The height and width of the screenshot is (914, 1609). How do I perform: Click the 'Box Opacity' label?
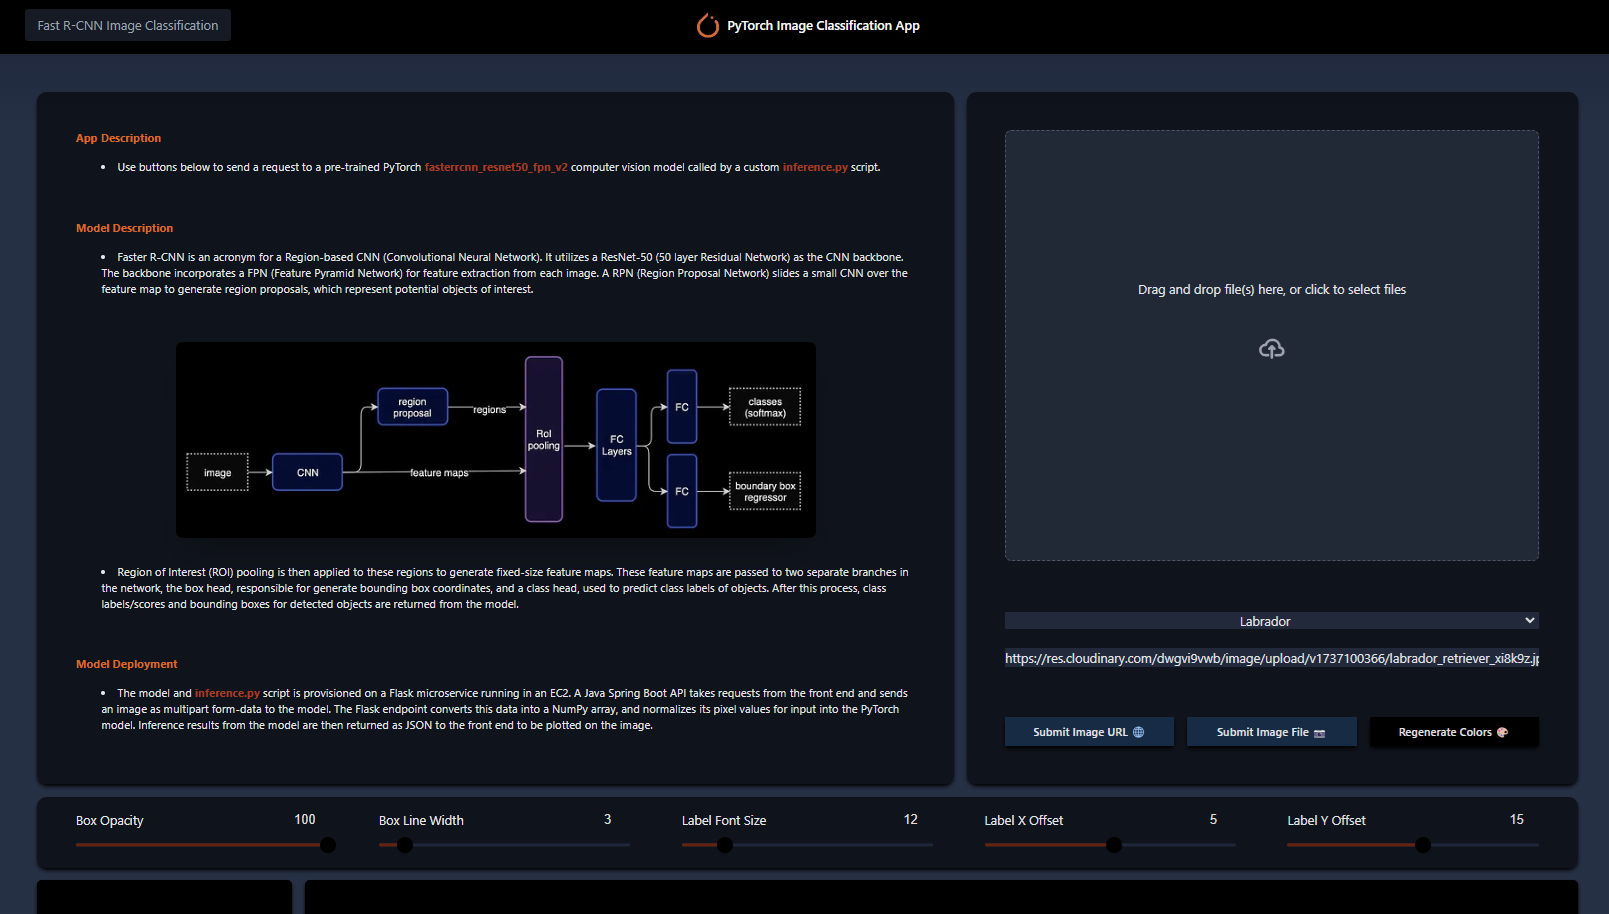point(110,820)
